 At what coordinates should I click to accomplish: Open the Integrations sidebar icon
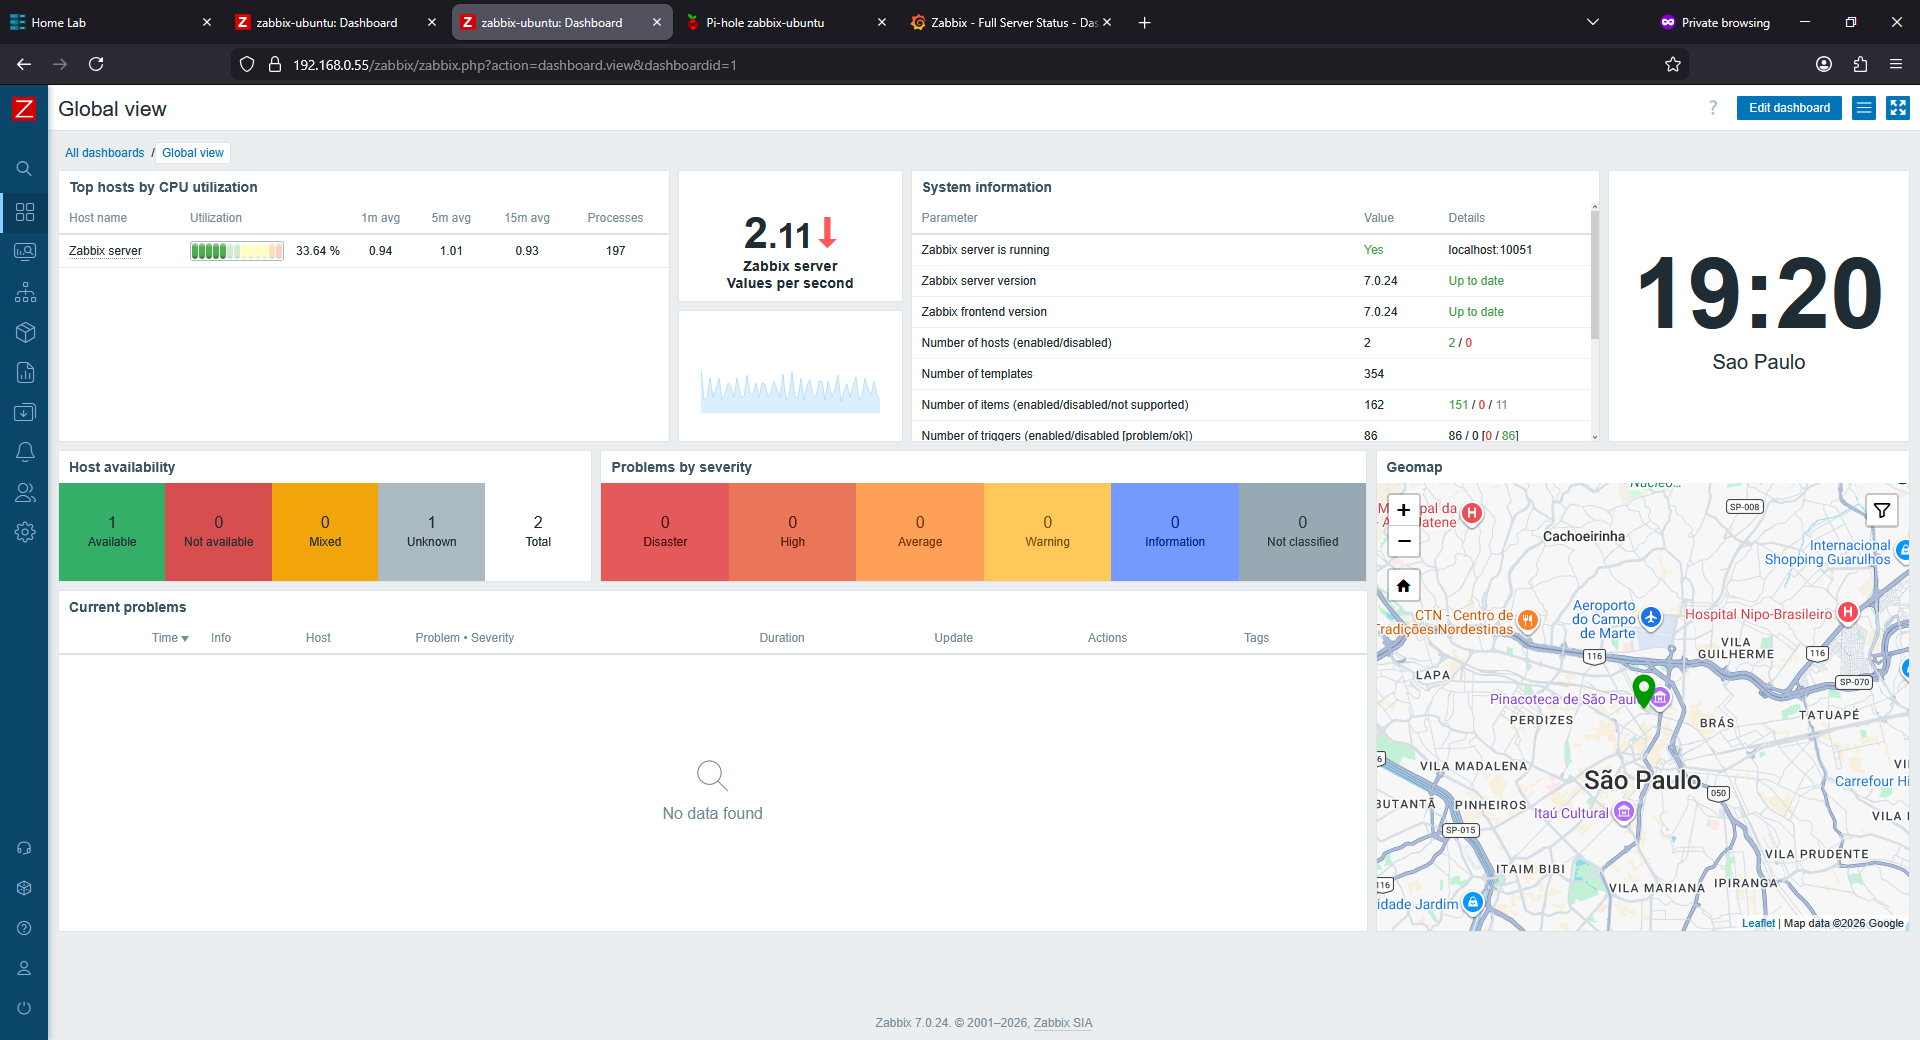[24, 888]
